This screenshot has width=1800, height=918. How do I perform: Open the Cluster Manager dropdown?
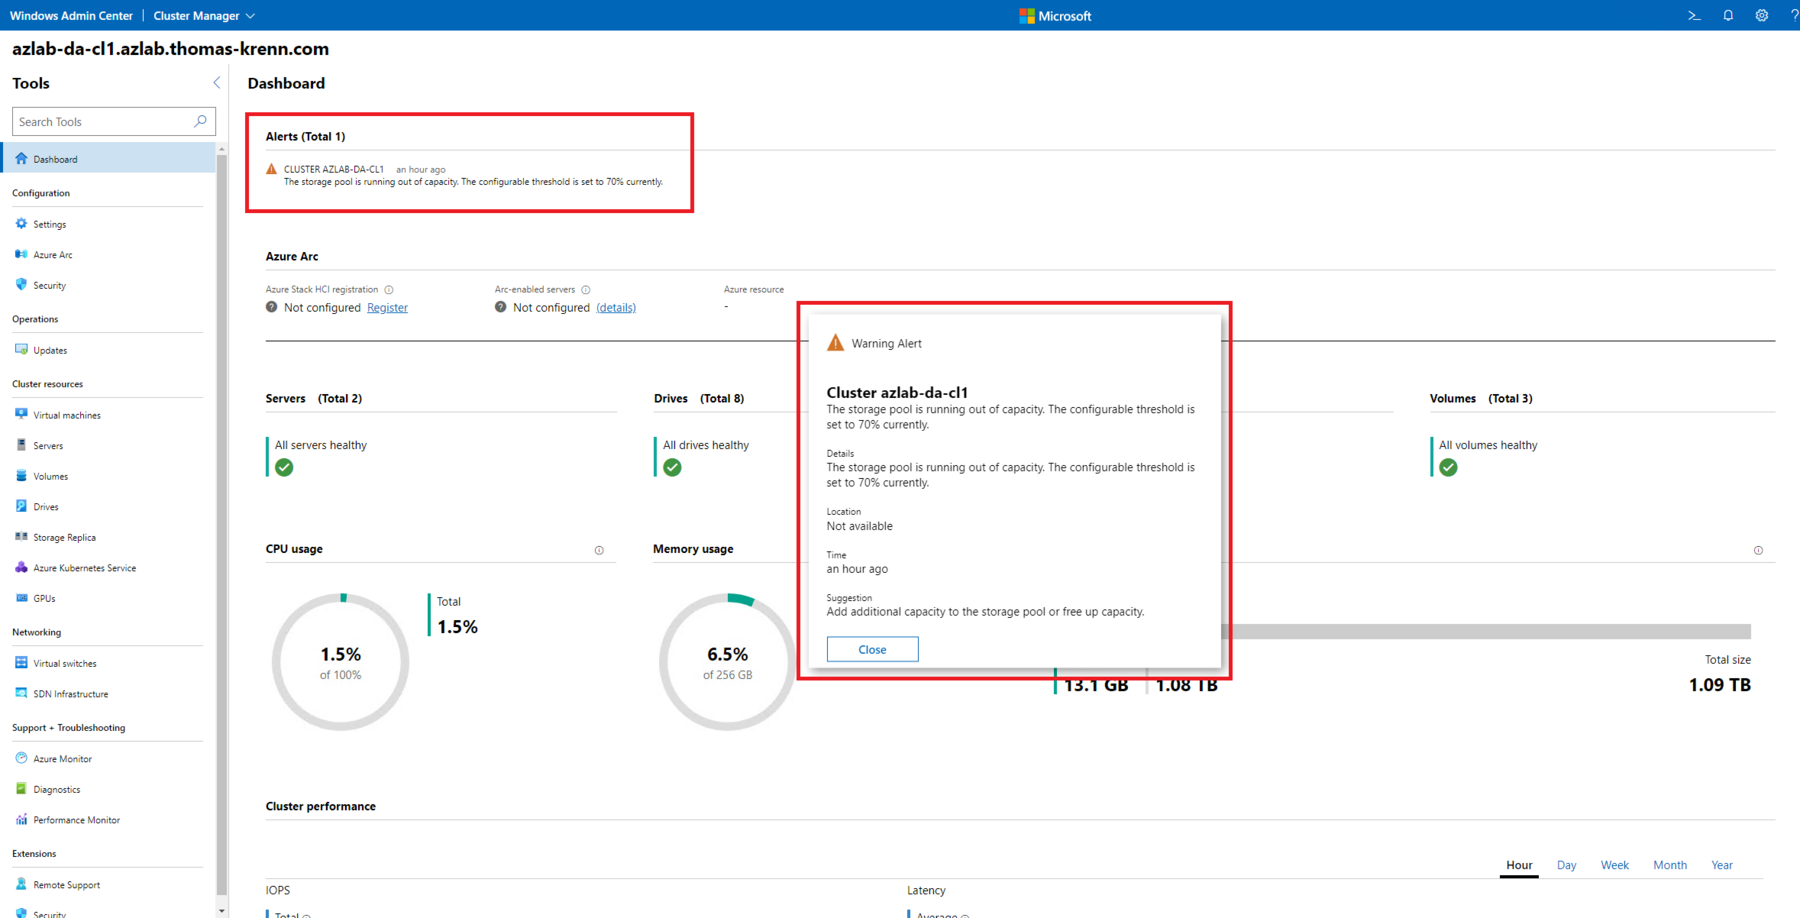pyautogui.click(x=205, y=16)
